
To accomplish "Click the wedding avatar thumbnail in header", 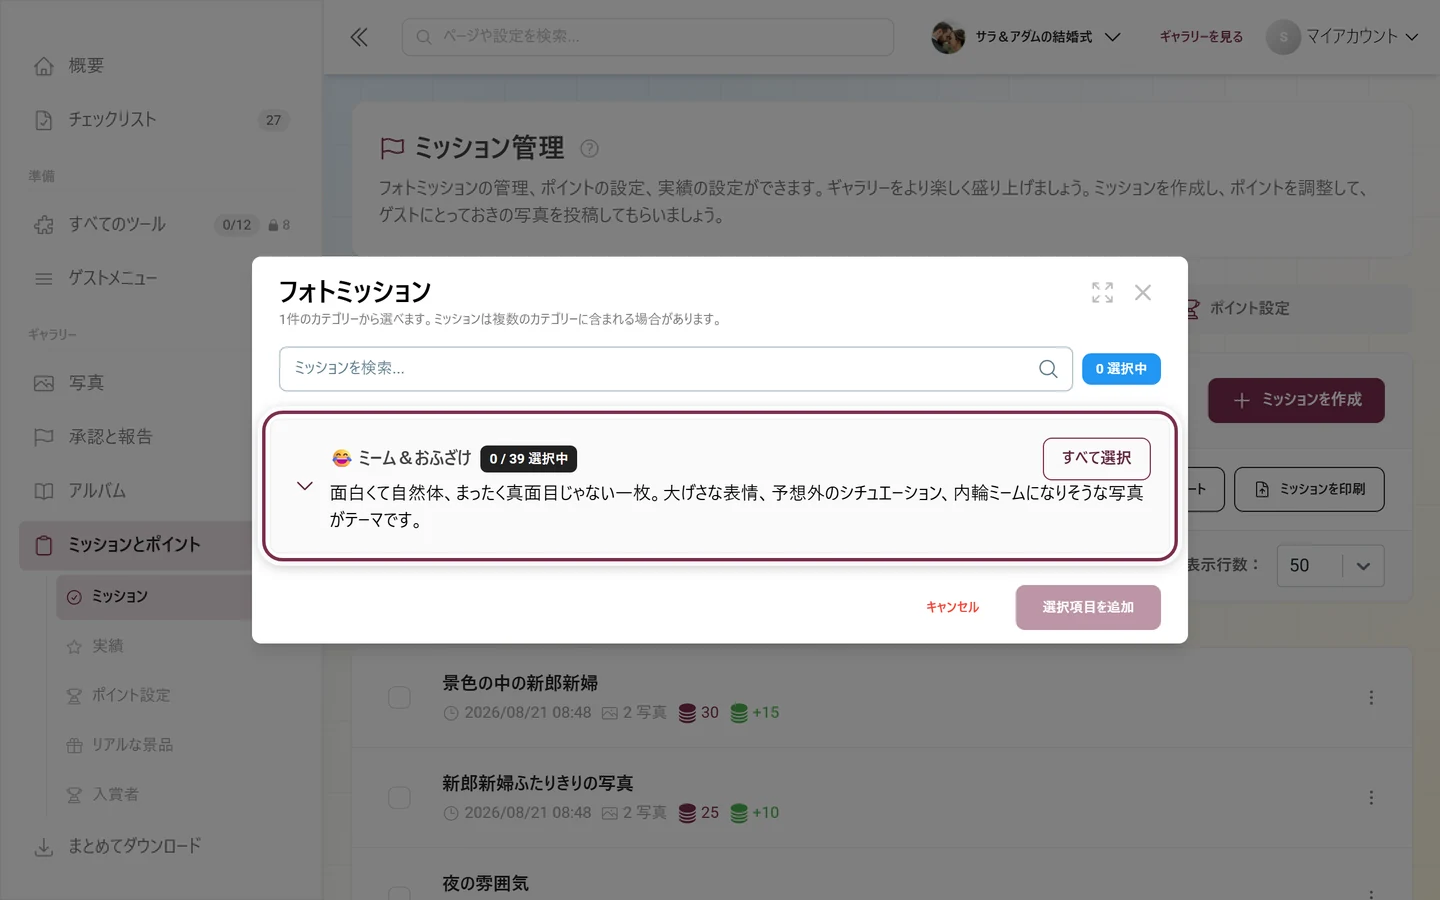I will 948,37.
